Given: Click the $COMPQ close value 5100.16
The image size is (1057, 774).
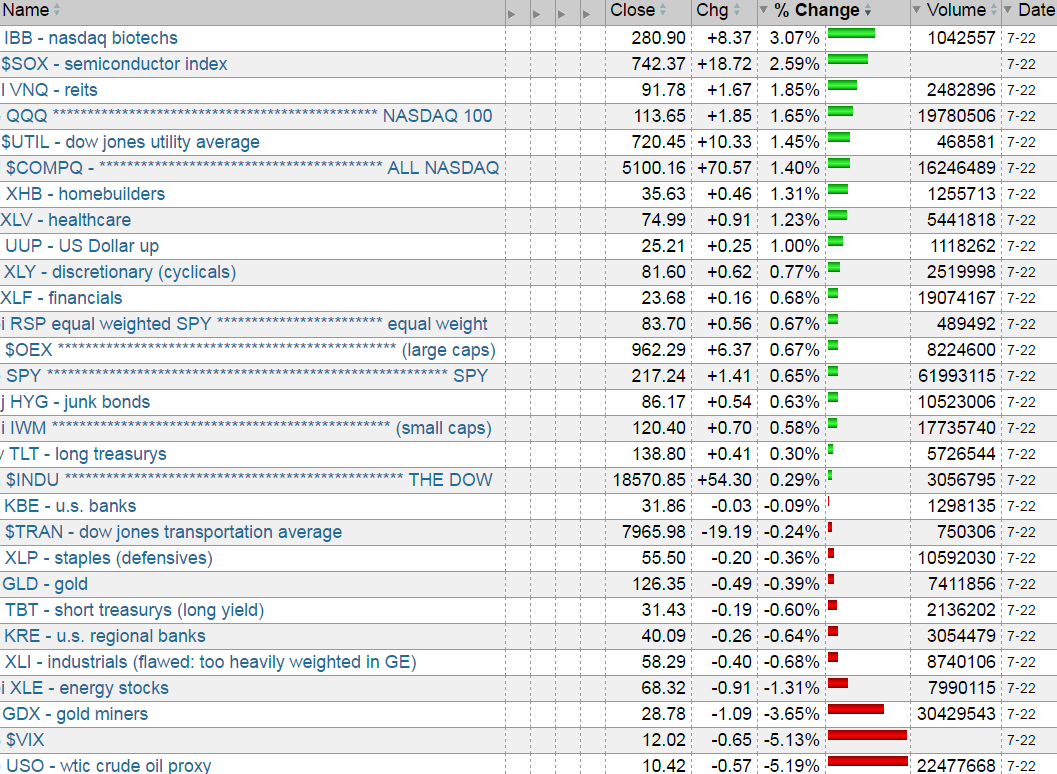Looking at the screenshot, I should [x=654, y=168].
